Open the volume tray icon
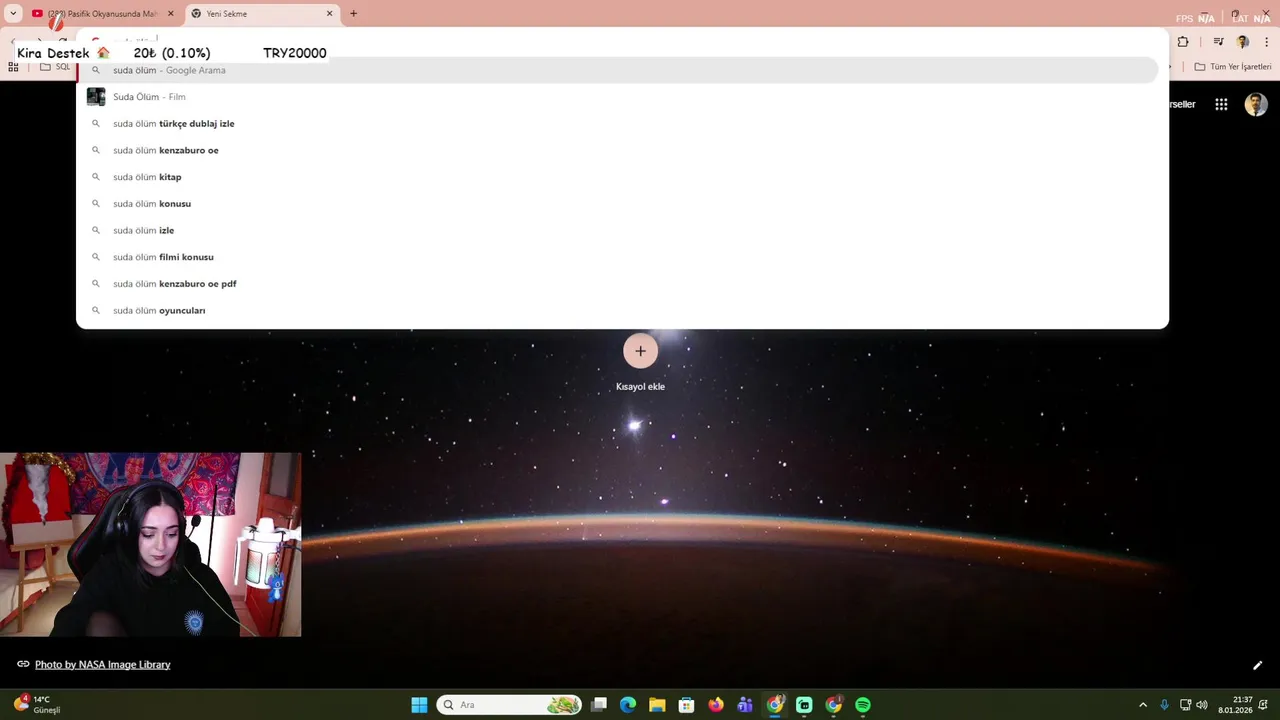 tap(1202, 705)
